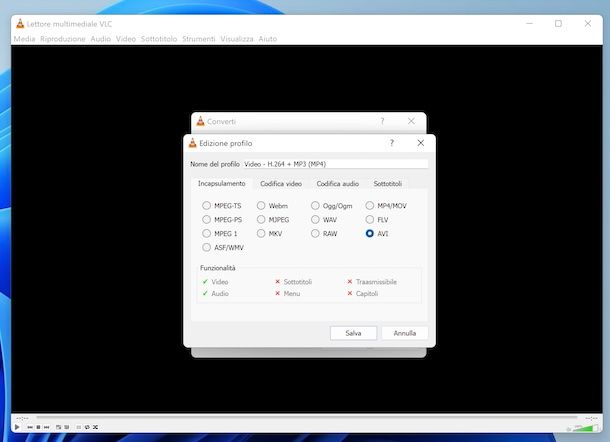Open the Strumenti menu
Screen dimensions: 610x442
[x=198, y=39]
